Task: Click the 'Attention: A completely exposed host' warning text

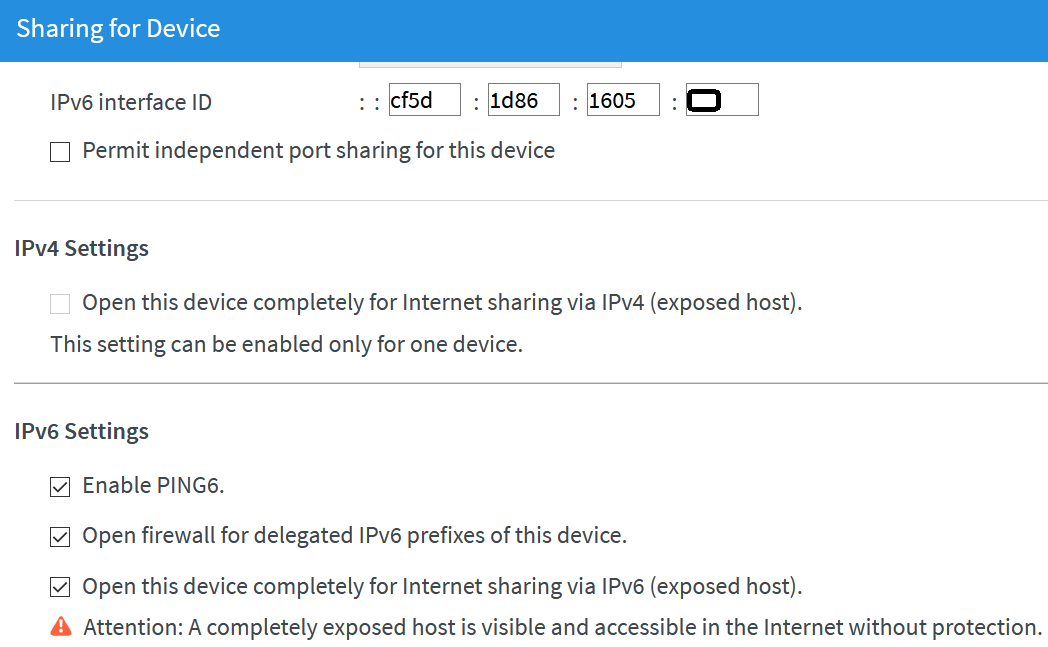Action: tap(563, 628)
